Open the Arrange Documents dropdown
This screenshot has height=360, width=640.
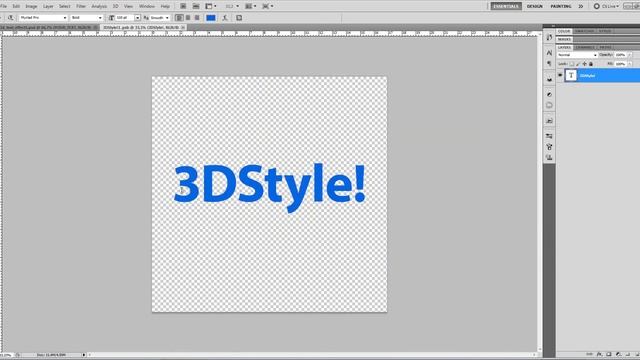[x=251, y=6]
